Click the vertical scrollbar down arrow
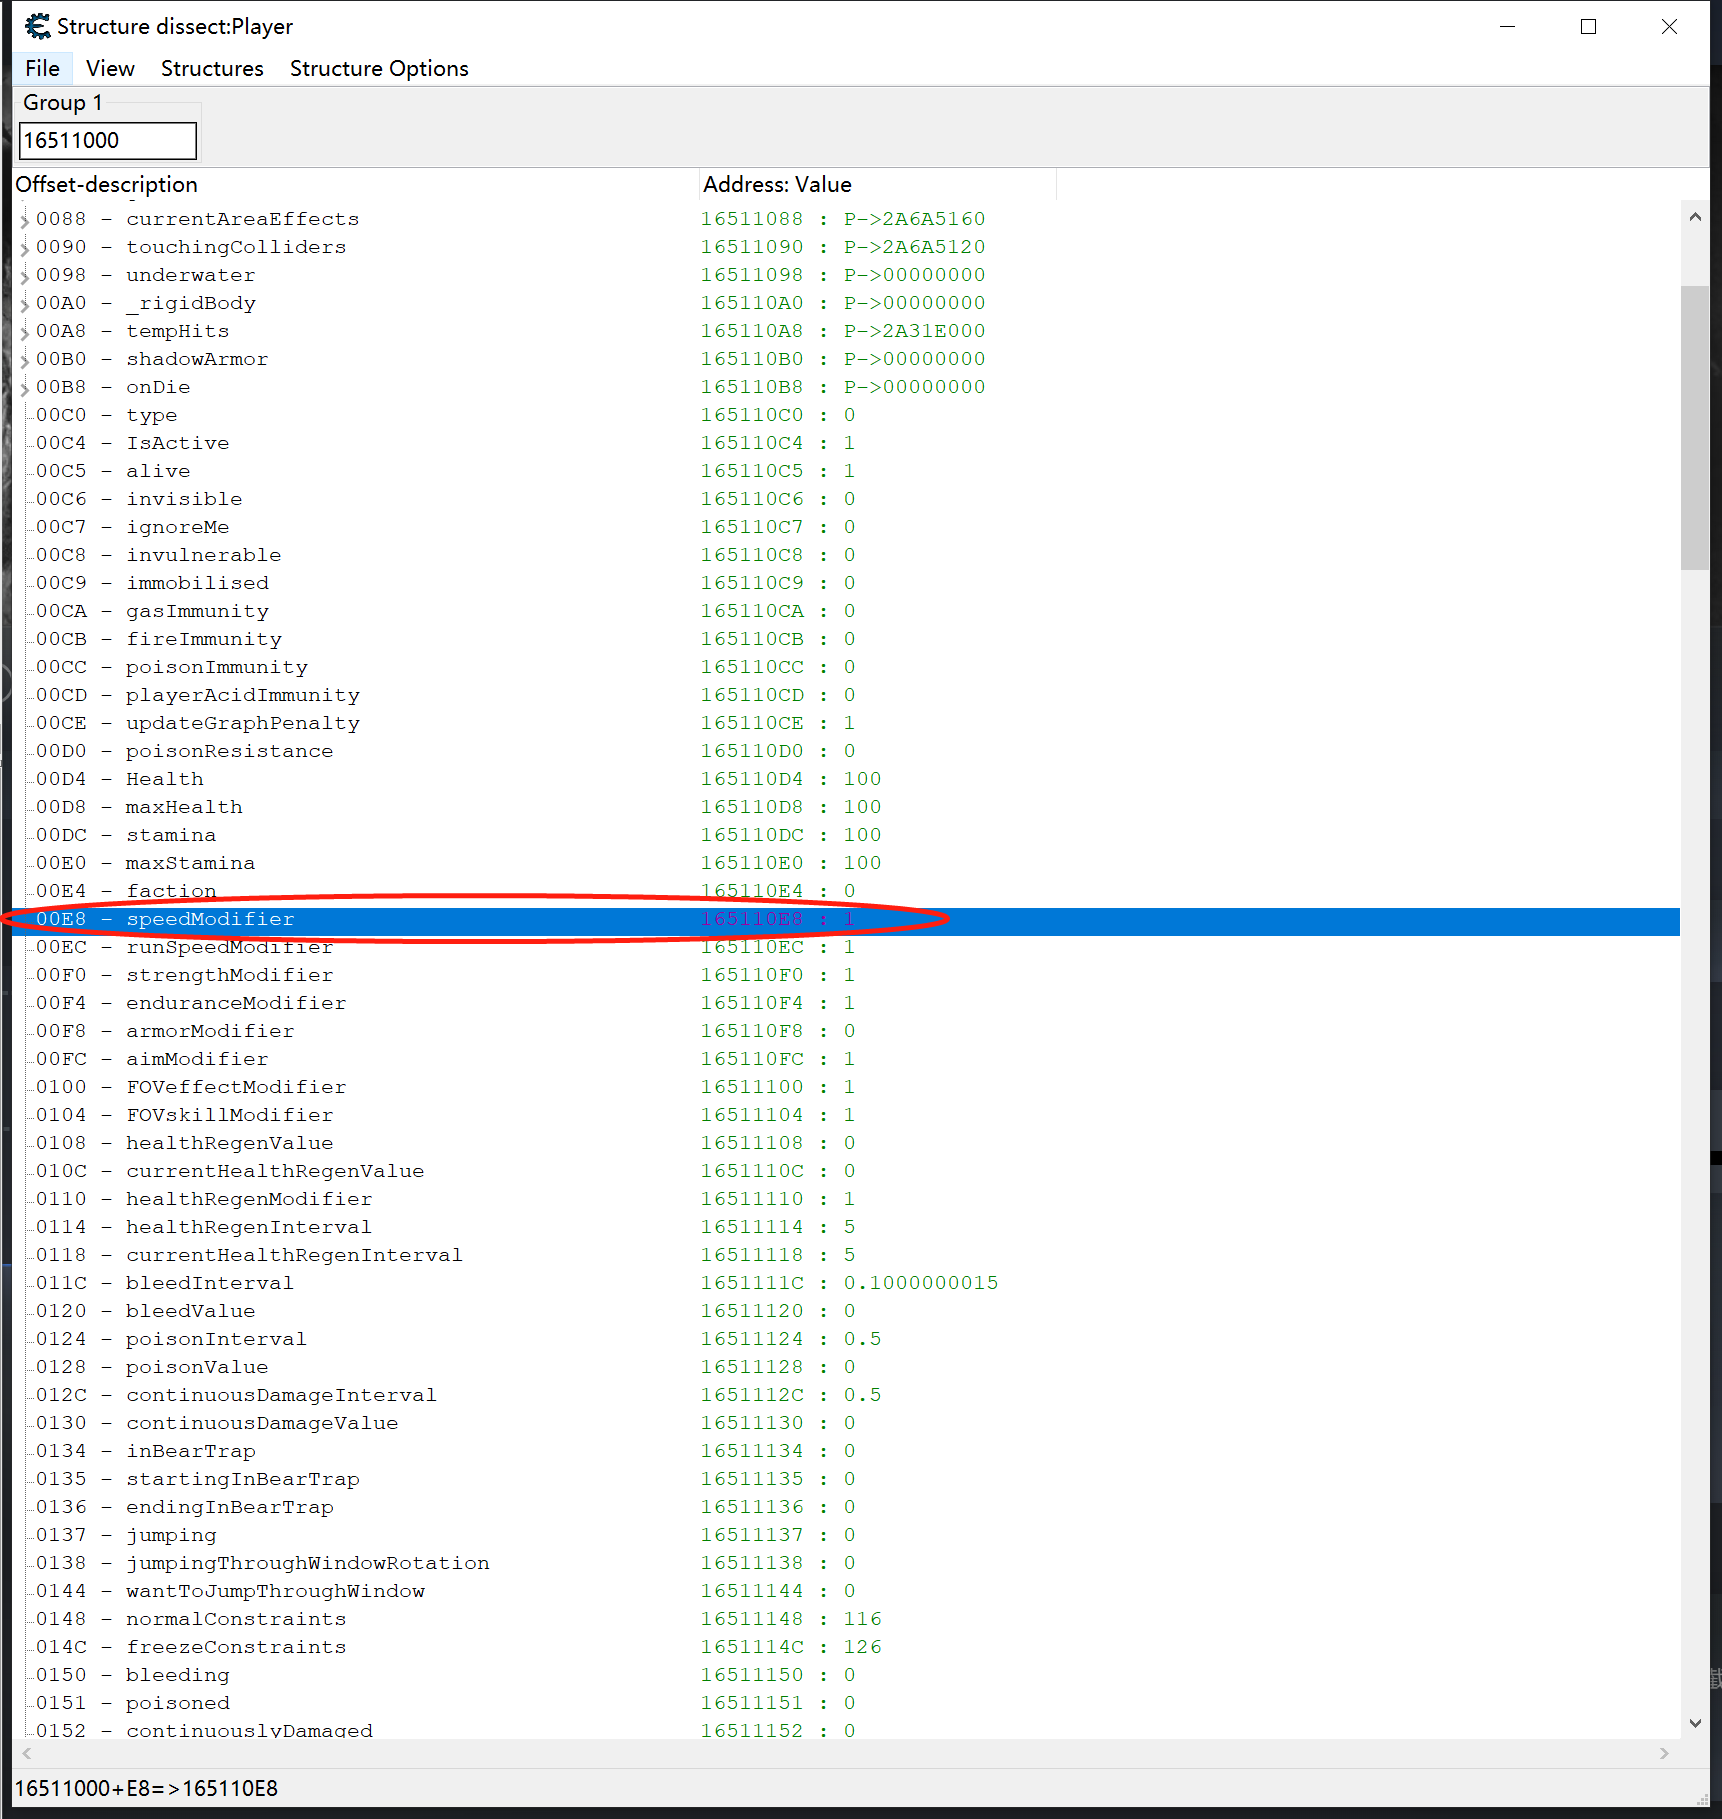This screenshot has width=1722, height=1819. pos(1694,1723)
